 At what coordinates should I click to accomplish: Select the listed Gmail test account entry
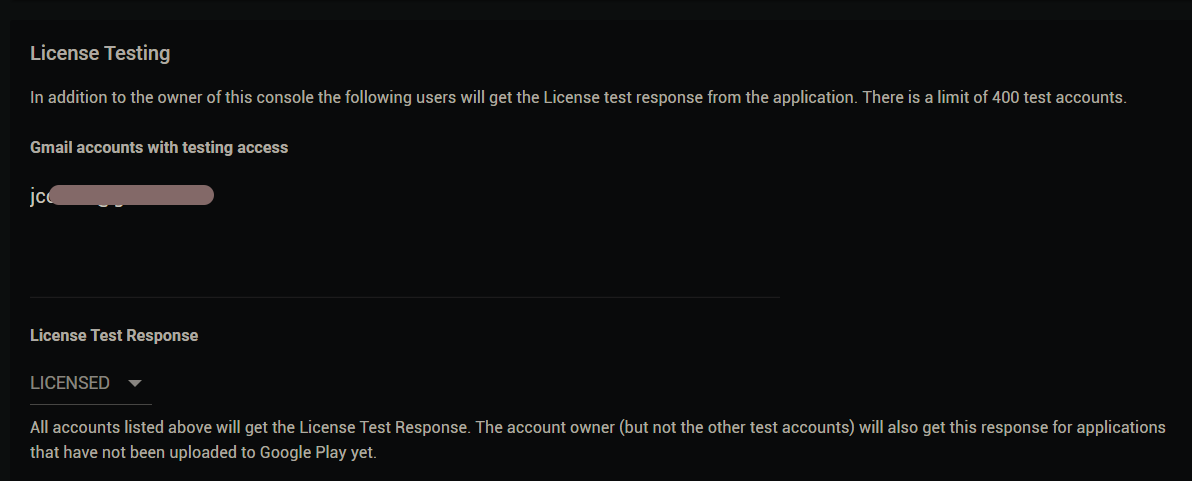click(122, 196)
